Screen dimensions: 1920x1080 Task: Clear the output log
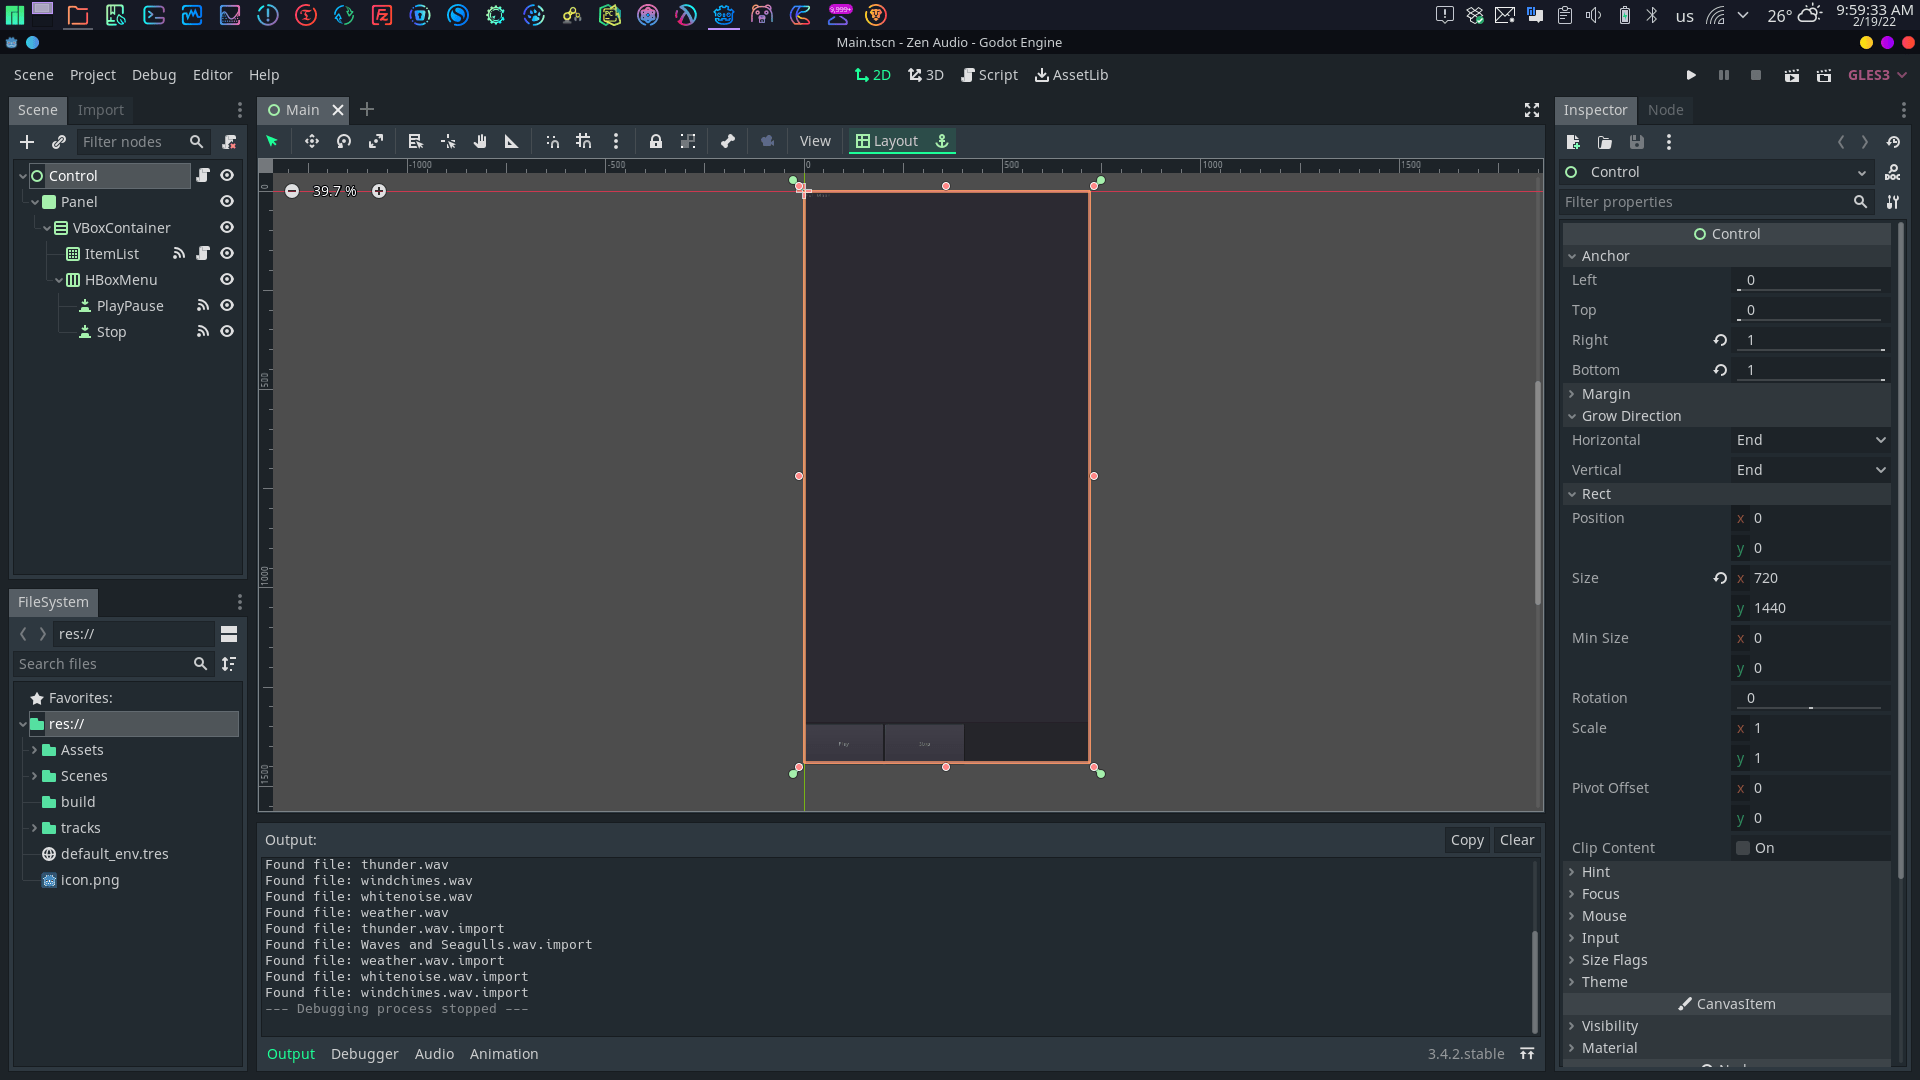tap(1516, 840)
